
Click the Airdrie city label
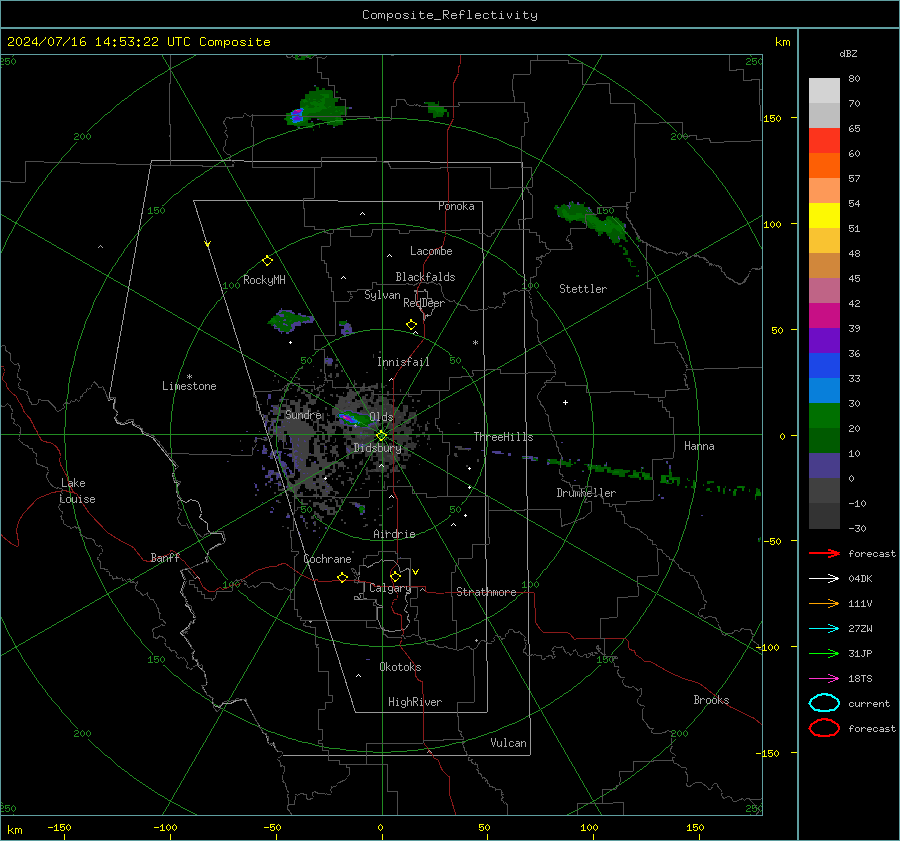394,534
